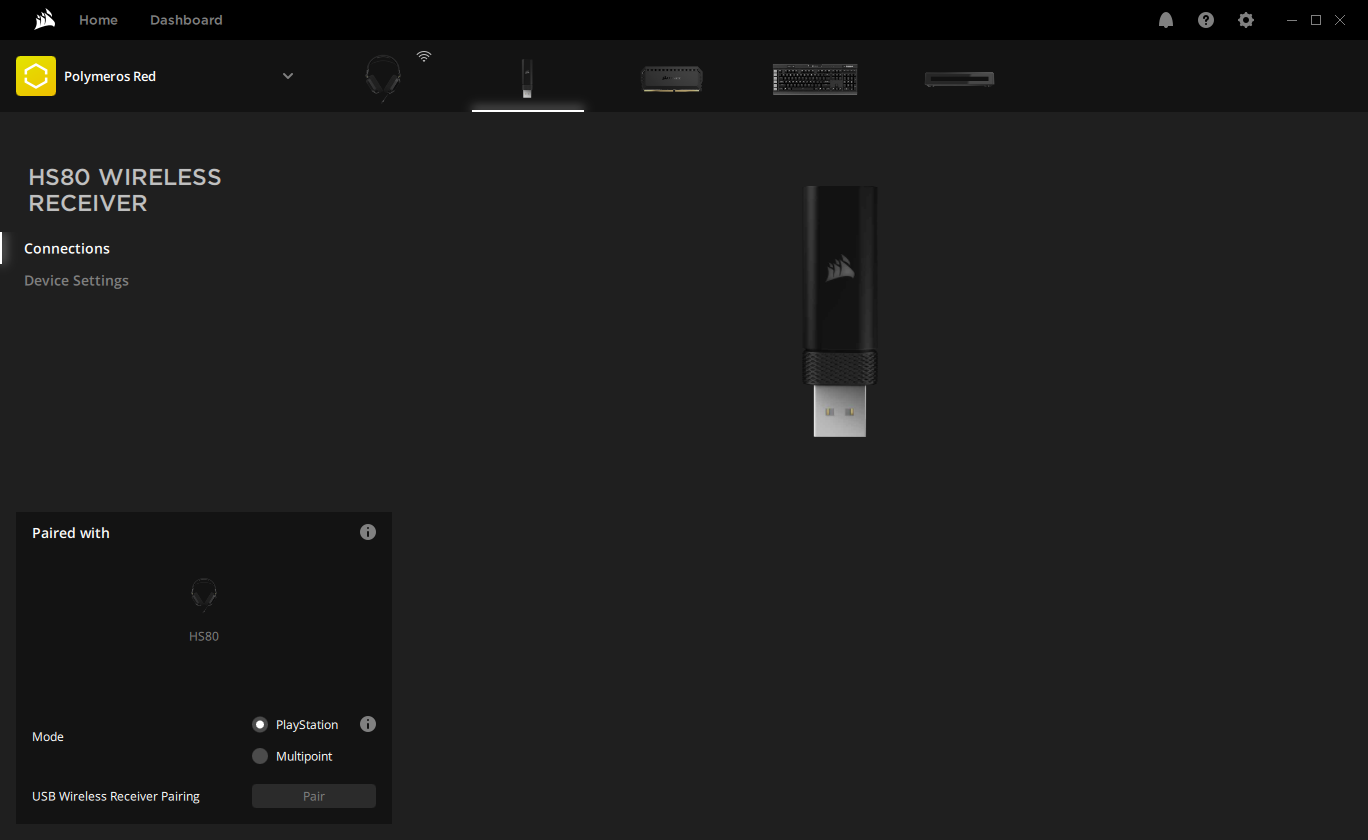Open the help question mark icon
The height and width of the screenshot is (840, 1368).
1206,20
